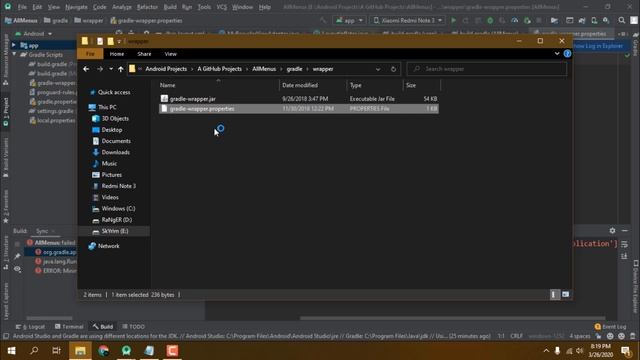This screenshot has height=360, width=640.
Task: Collapse the Gradle Scripts tree node
Action: click(x=14, y=54)
